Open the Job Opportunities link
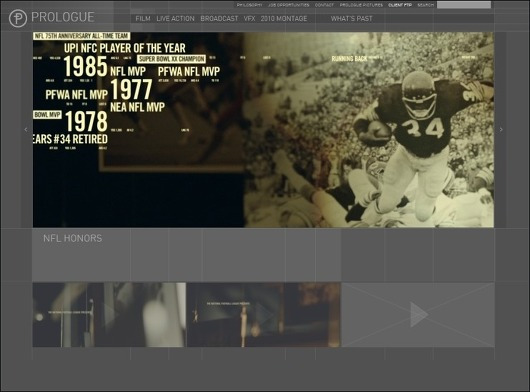530x392 pixels. point(288,5)
